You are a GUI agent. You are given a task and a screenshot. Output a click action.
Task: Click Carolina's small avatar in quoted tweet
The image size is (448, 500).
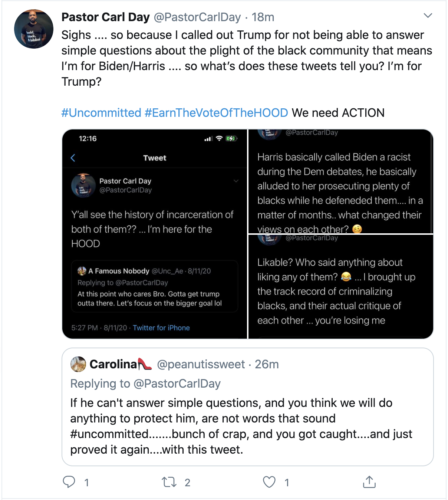78,364
